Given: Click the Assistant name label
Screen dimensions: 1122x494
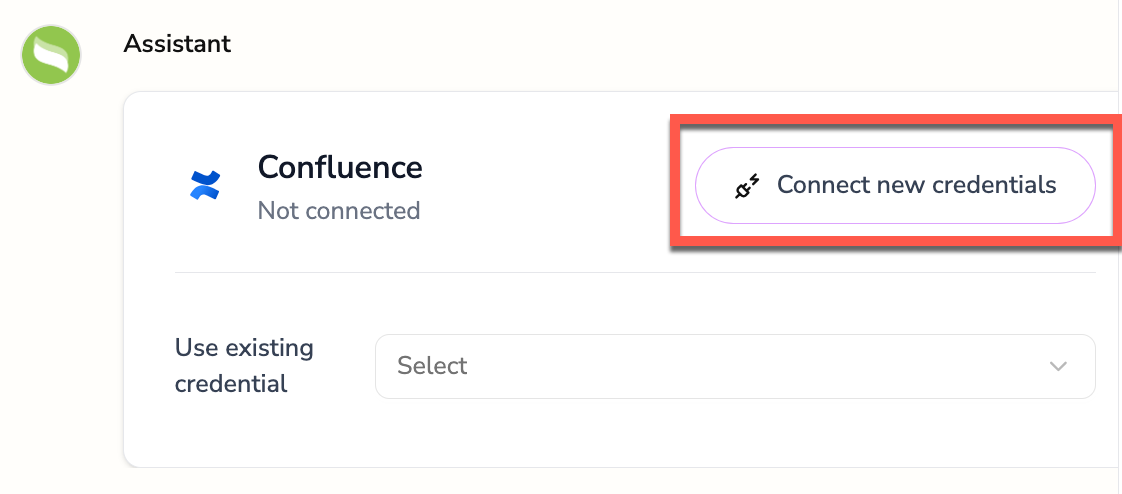Looking at the screenshot, I should (x=177, y=44).
